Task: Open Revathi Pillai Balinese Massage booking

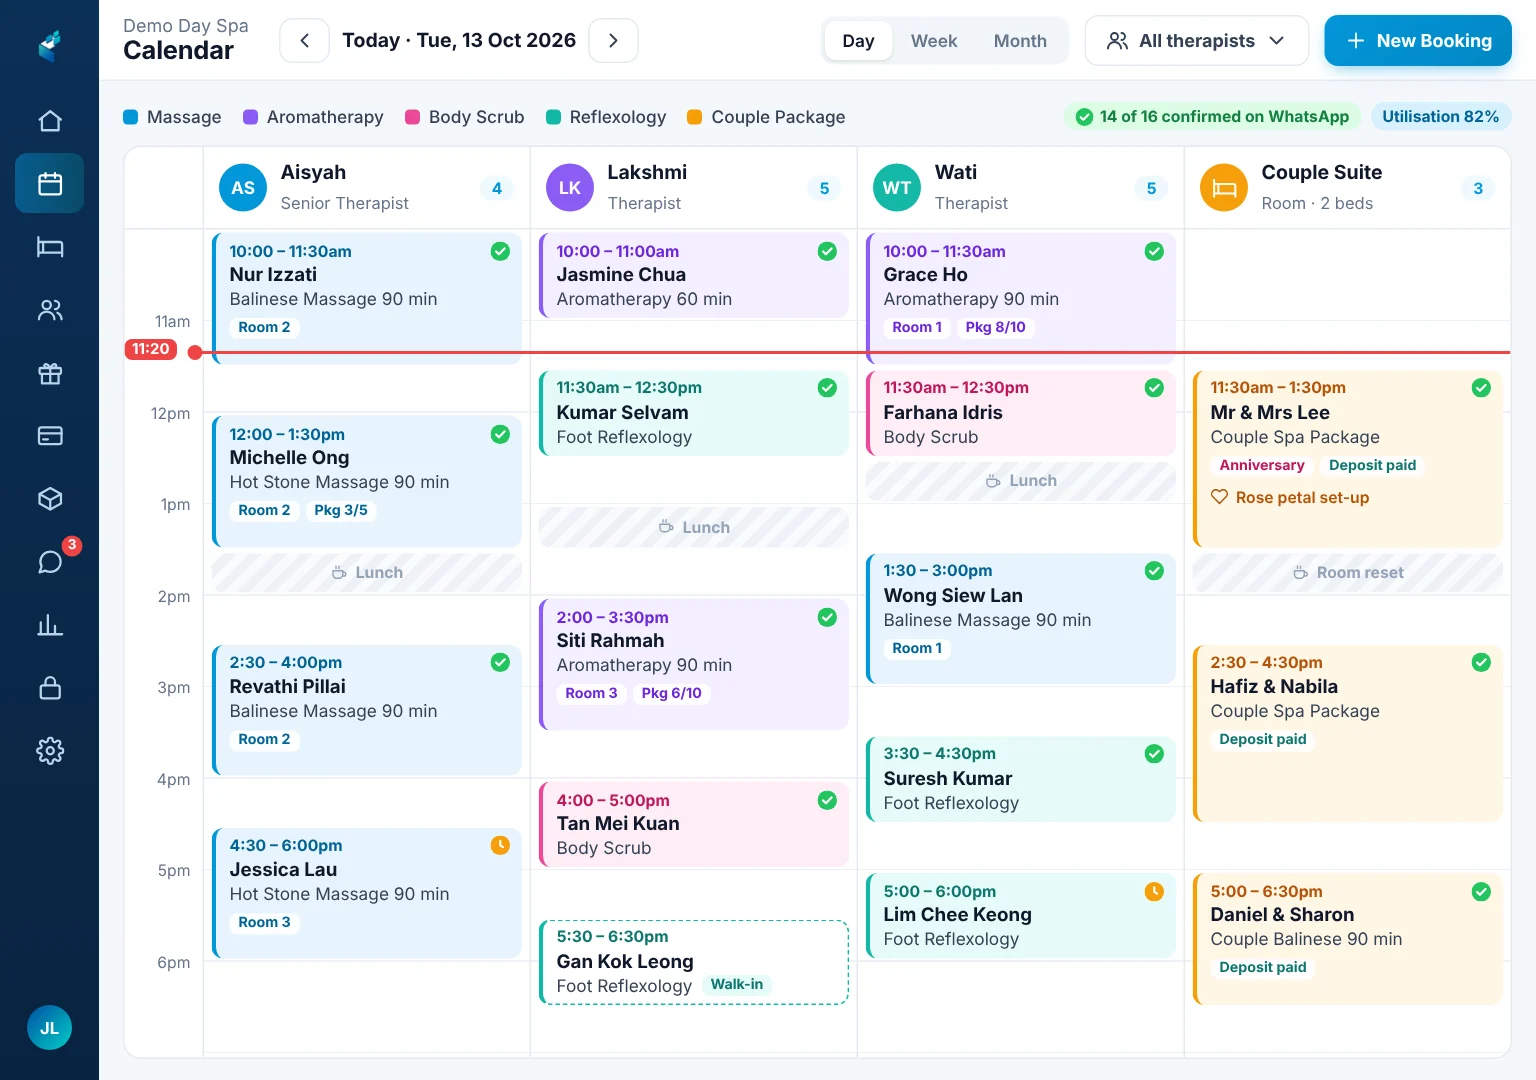Action: tap(367, 710)
